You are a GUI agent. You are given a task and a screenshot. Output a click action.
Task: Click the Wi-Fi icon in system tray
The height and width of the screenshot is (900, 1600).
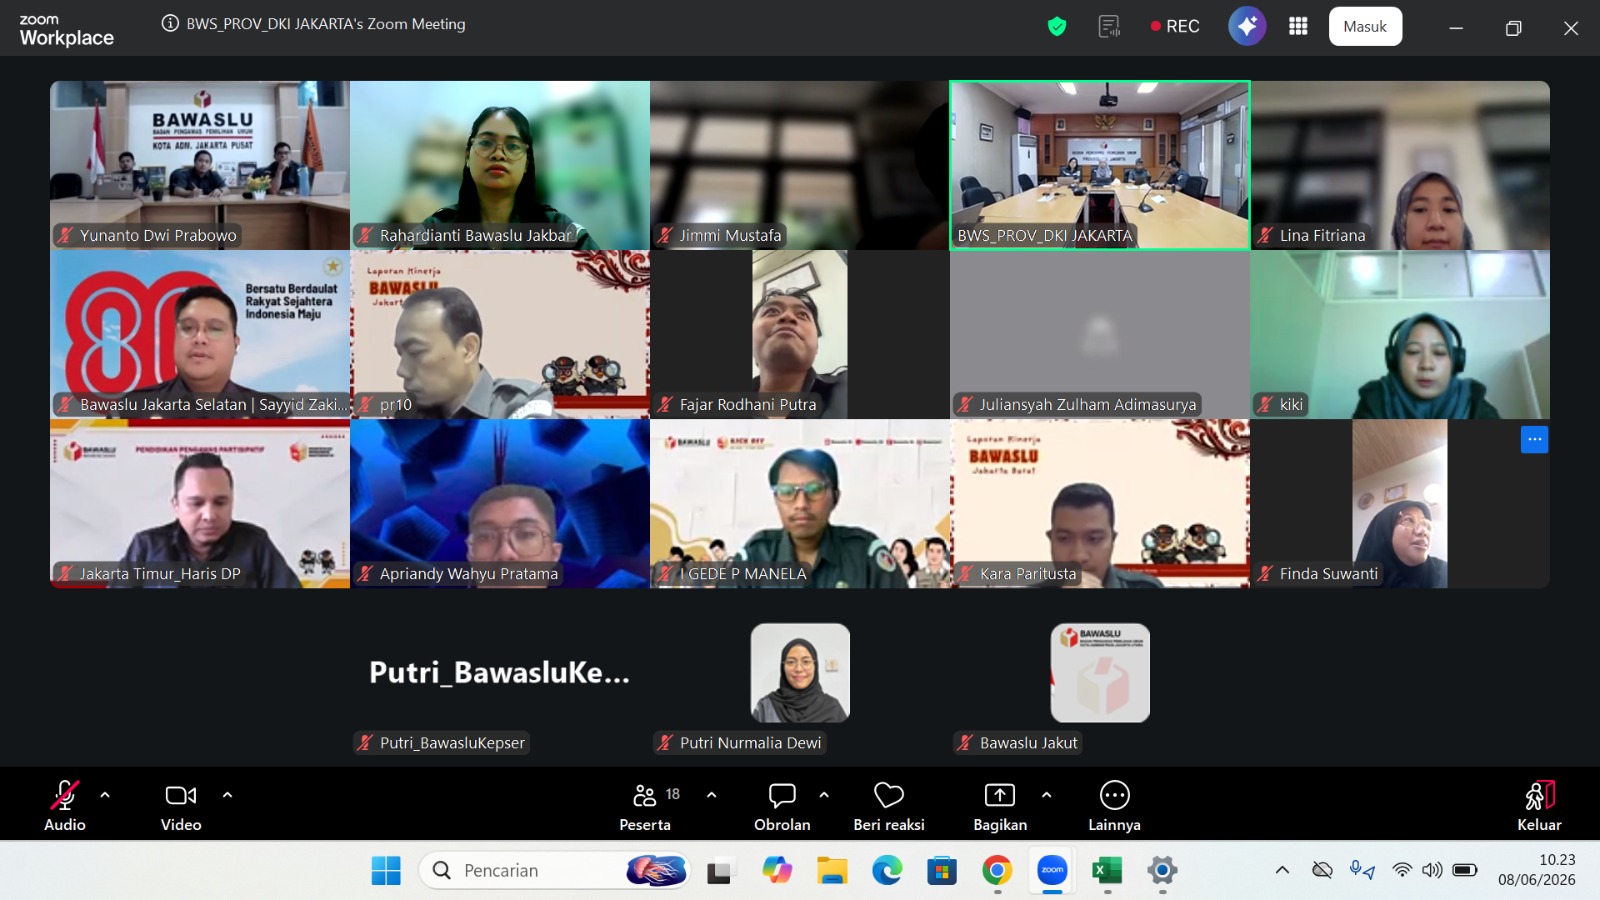(1402, 870)
